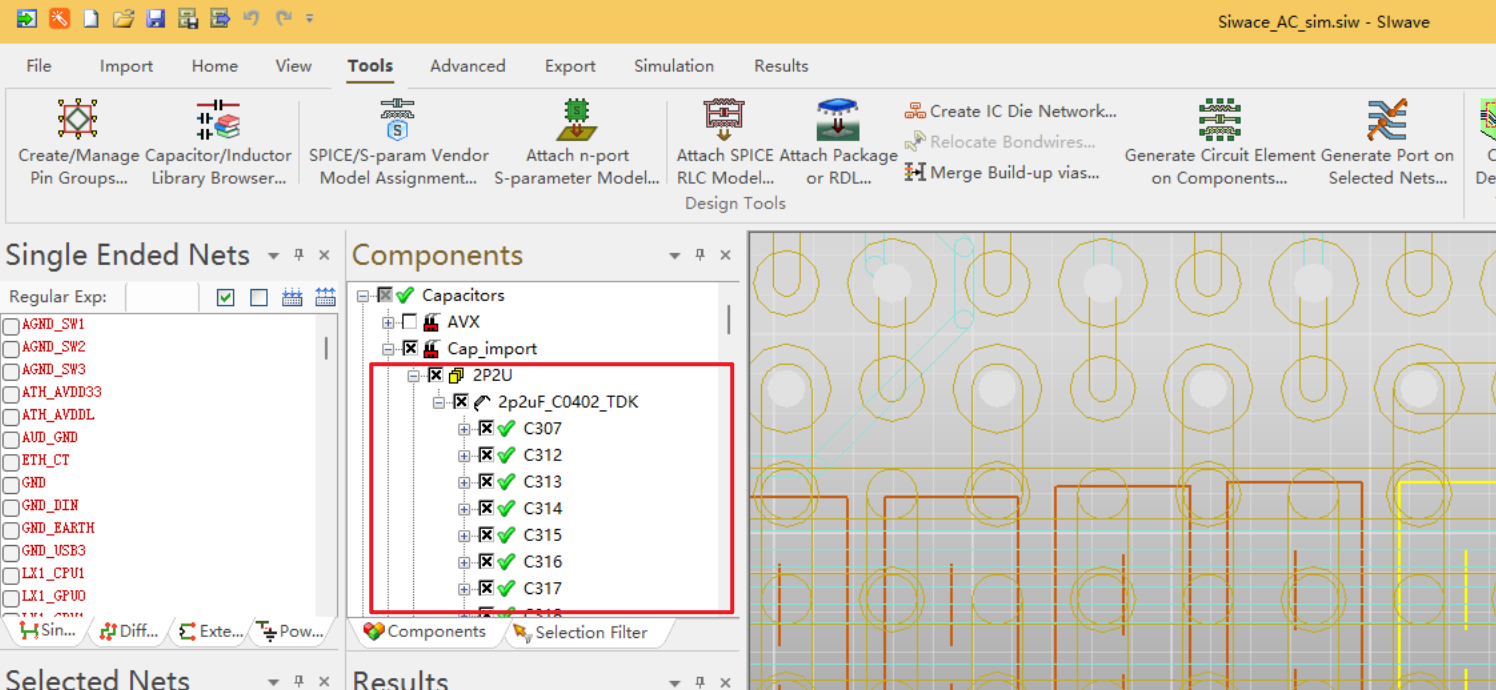Open the quick access toolbar customize arrow
Image resolution: width=1496 pixels, height=690 pixels.
[x=310, y=18]
